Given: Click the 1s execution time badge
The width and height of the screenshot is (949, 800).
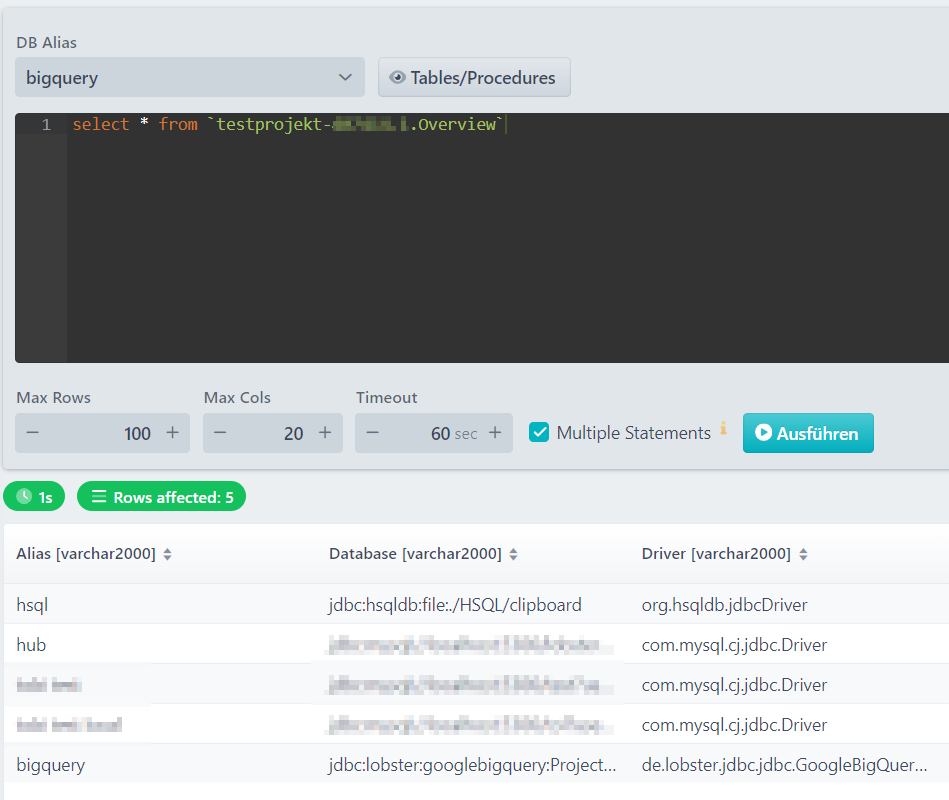Looking at the screenshot, I should click(x=34, y=497).
